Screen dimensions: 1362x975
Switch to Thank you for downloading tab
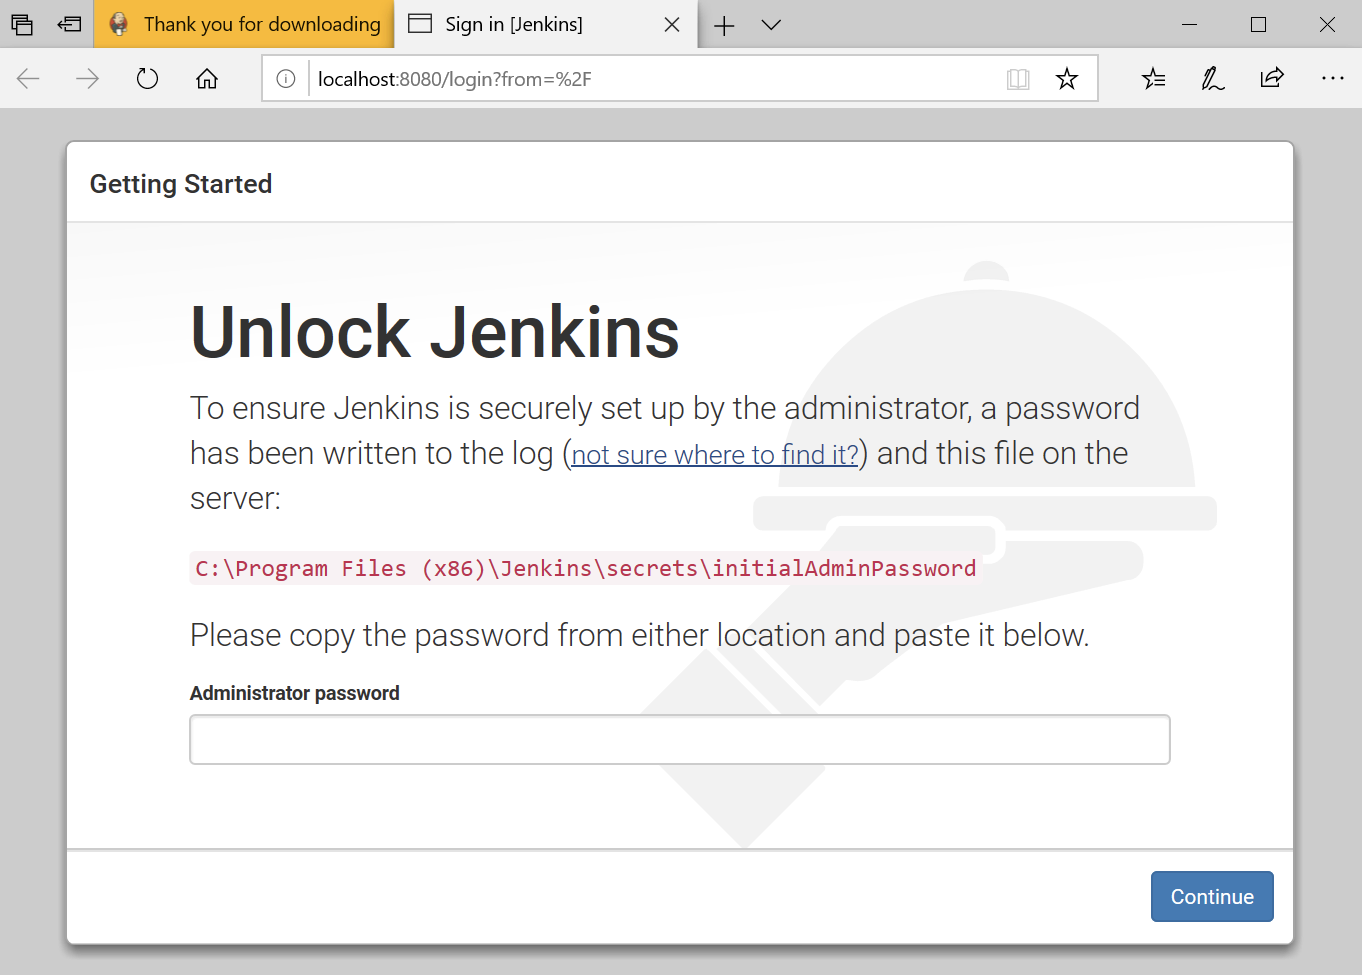tap(244, 24)
